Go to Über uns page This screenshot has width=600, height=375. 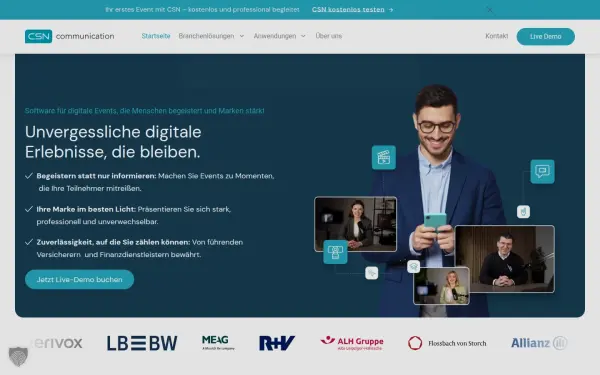pyautogui.click(x=329, y=36)
